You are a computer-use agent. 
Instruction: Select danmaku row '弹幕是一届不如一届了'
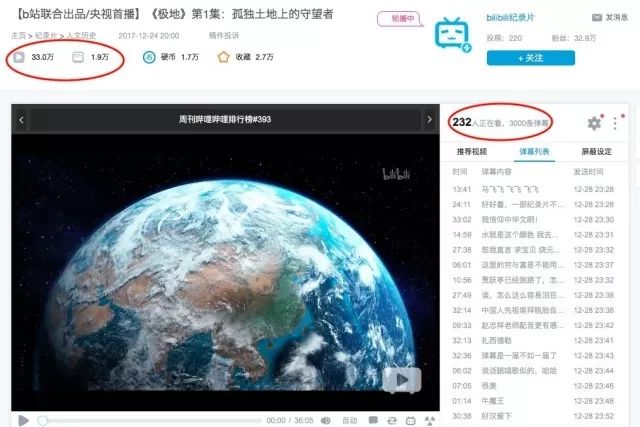(x=533, y=356)
